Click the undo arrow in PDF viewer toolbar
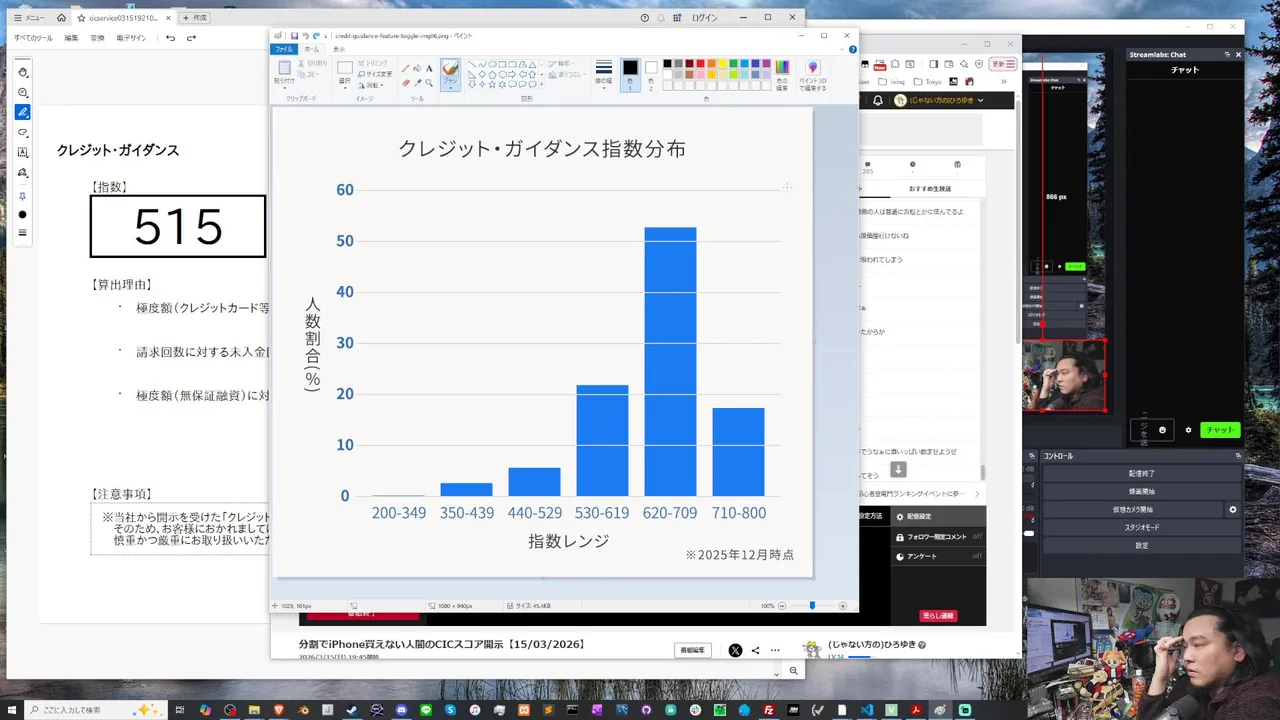1280x720 pixels. [x=171, y=38]
